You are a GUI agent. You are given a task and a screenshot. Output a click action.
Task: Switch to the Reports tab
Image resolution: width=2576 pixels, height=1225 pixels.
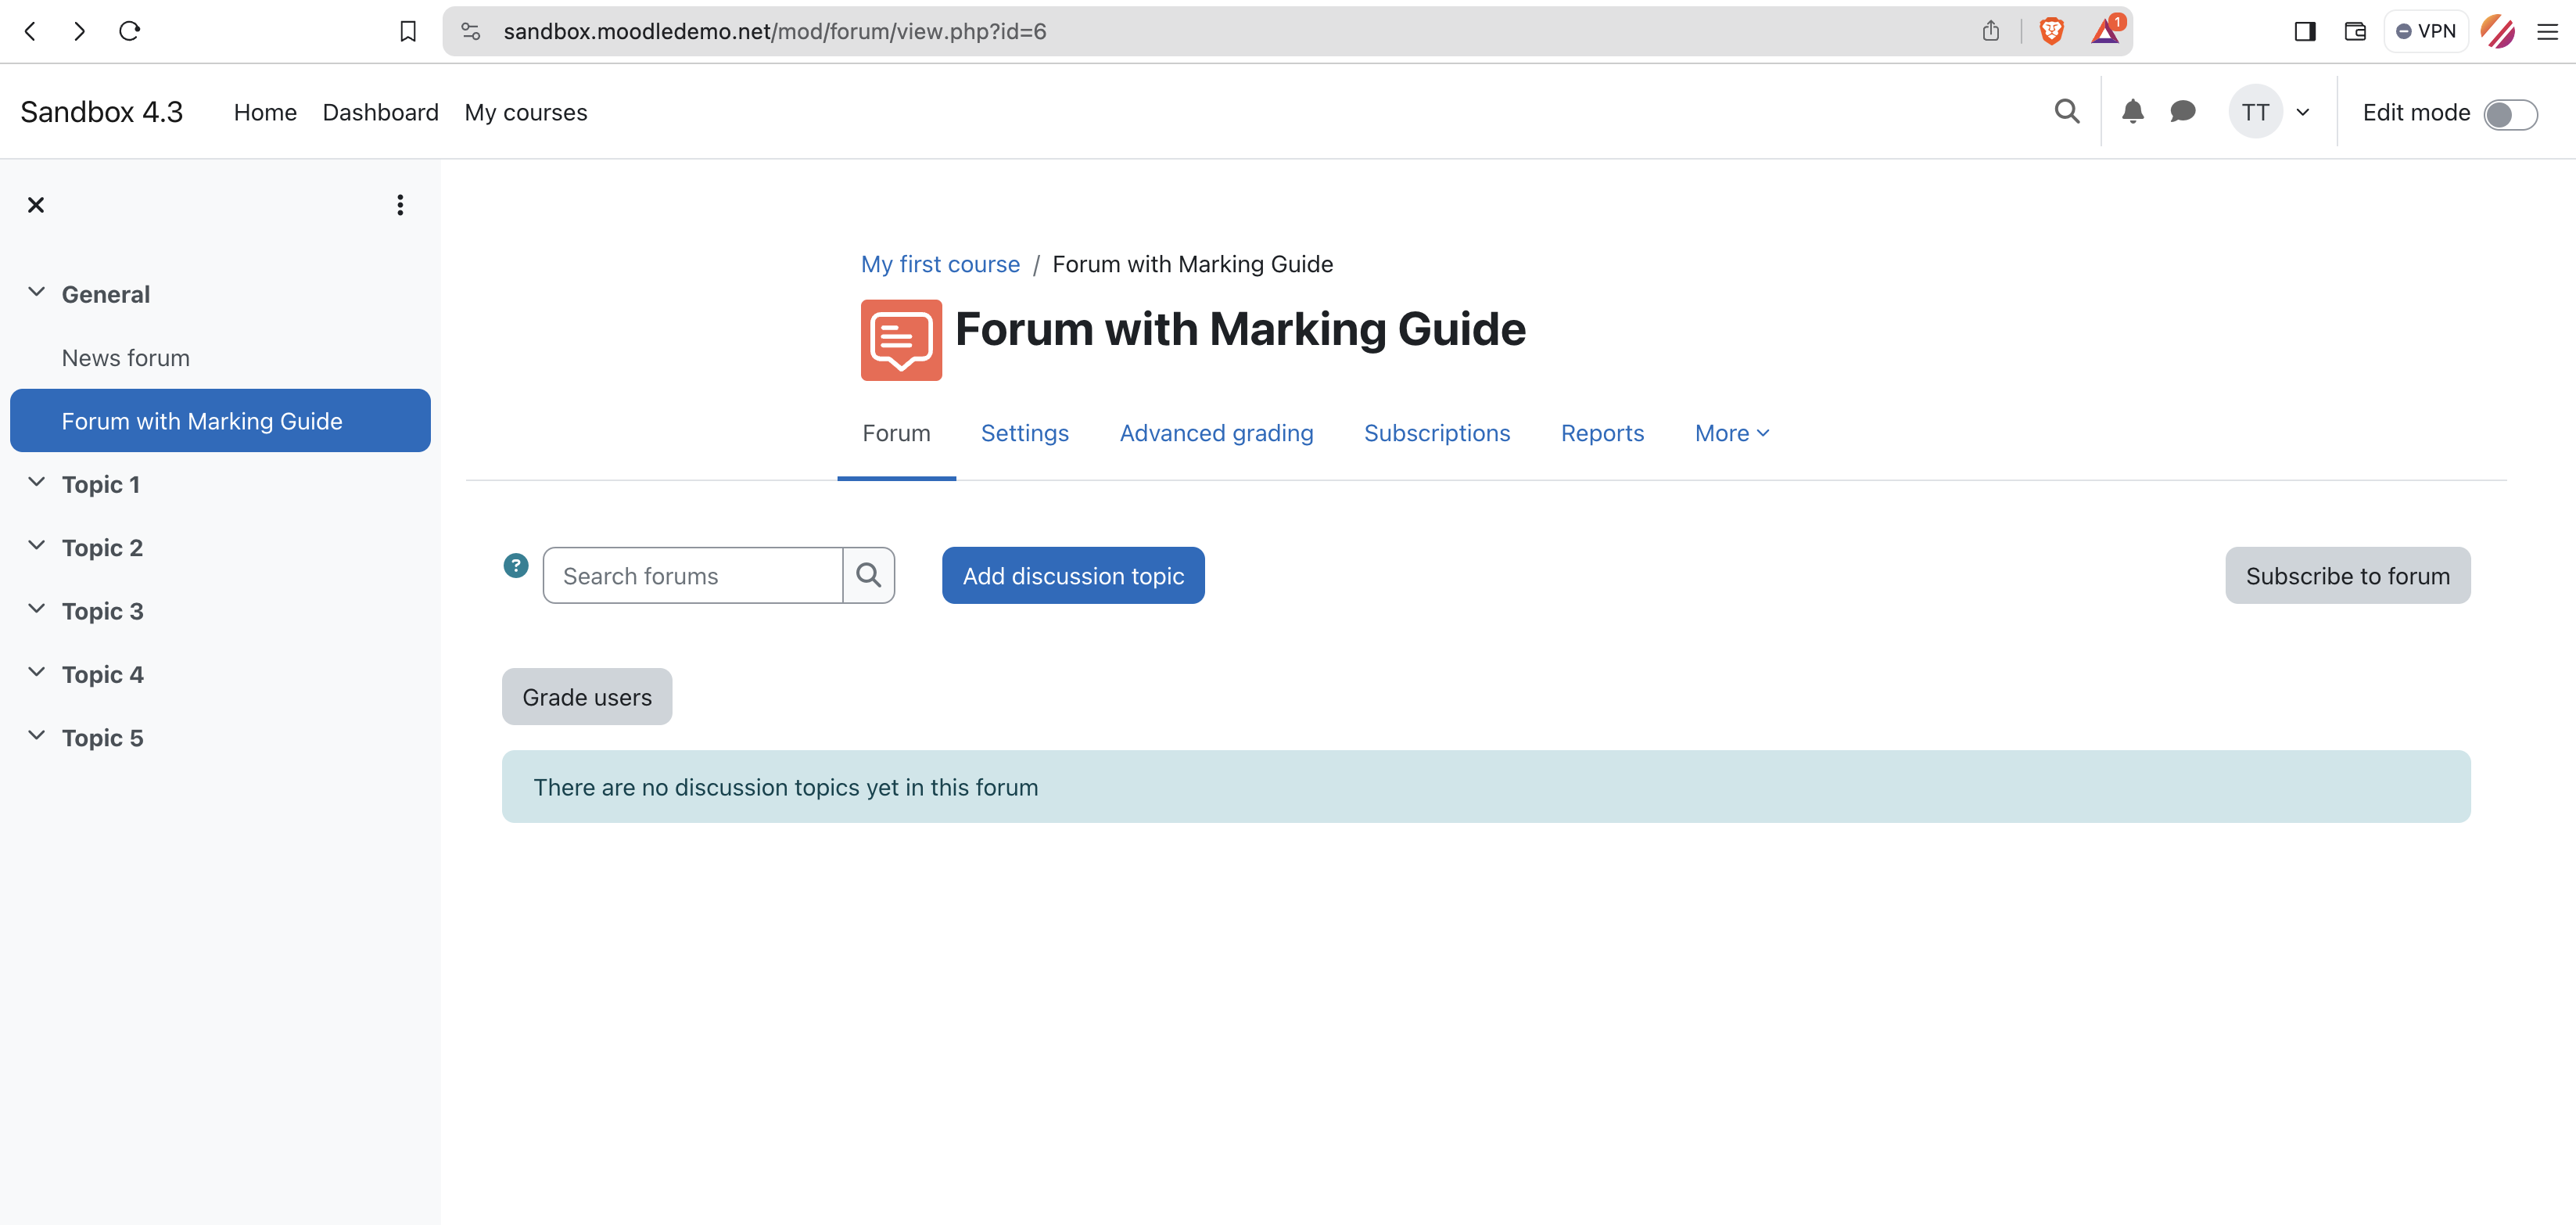[1602, 433]
